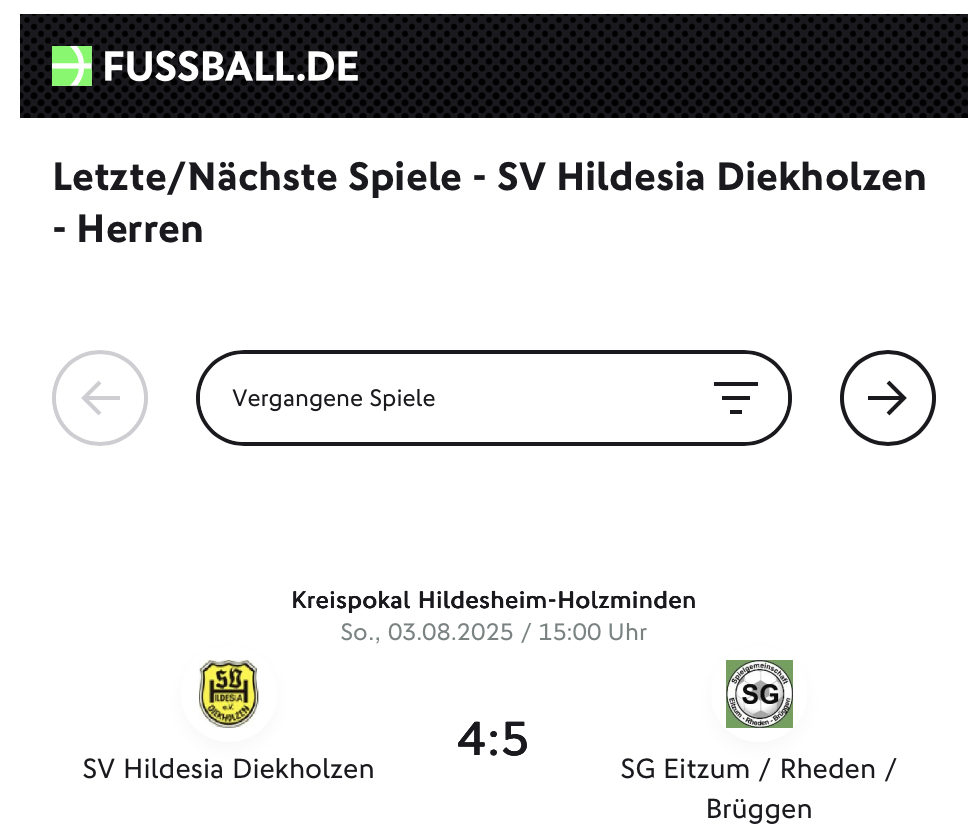
Task: Open SG Eitzum / Rheden / Brüggen team link
Action: tap(759, 789)
